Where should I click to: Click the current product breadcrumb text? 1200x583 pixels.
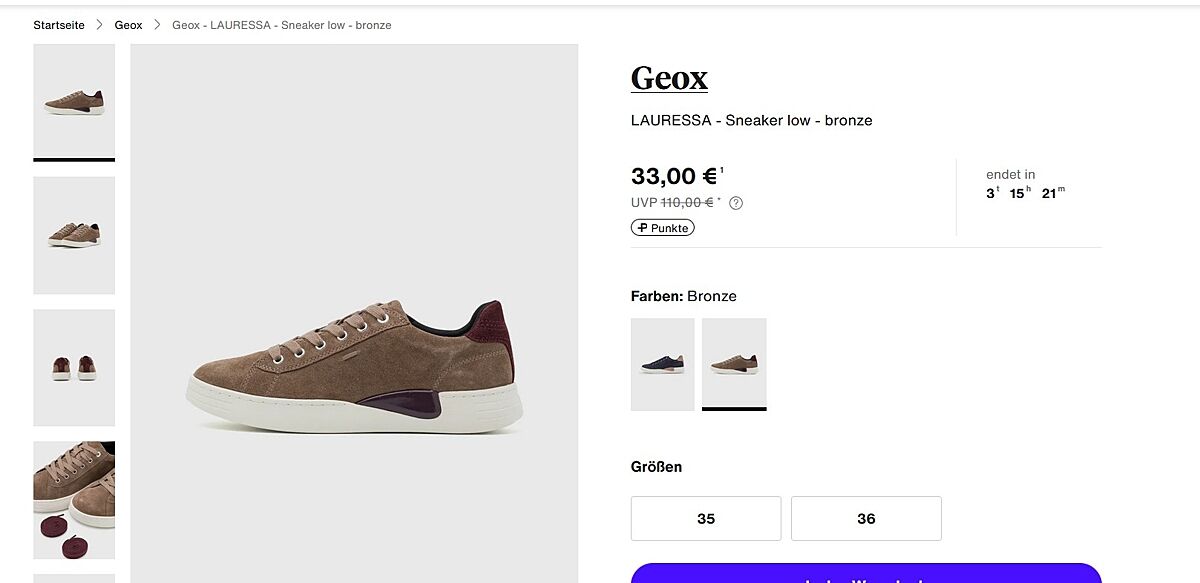pyautogui.click(x=281, y=25)
